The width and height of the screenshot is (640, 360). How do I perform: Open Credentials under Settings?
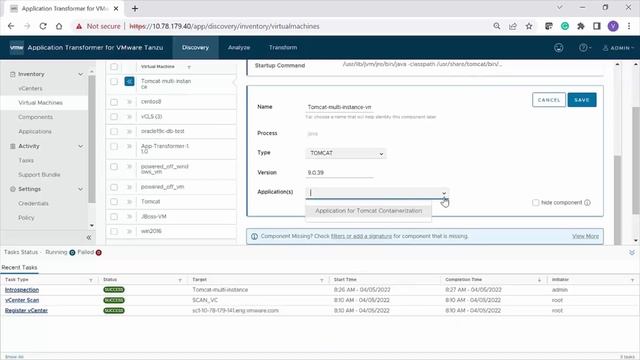coord(33,203)
